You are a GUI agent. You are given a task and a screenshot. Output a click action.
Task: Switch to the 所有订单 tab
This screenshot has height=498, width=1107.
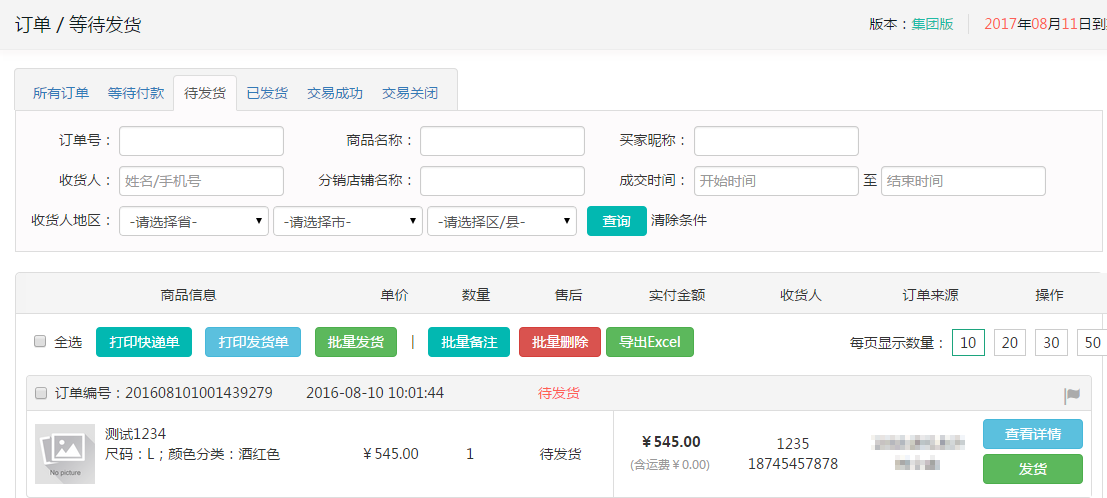[x=61, y=93]
